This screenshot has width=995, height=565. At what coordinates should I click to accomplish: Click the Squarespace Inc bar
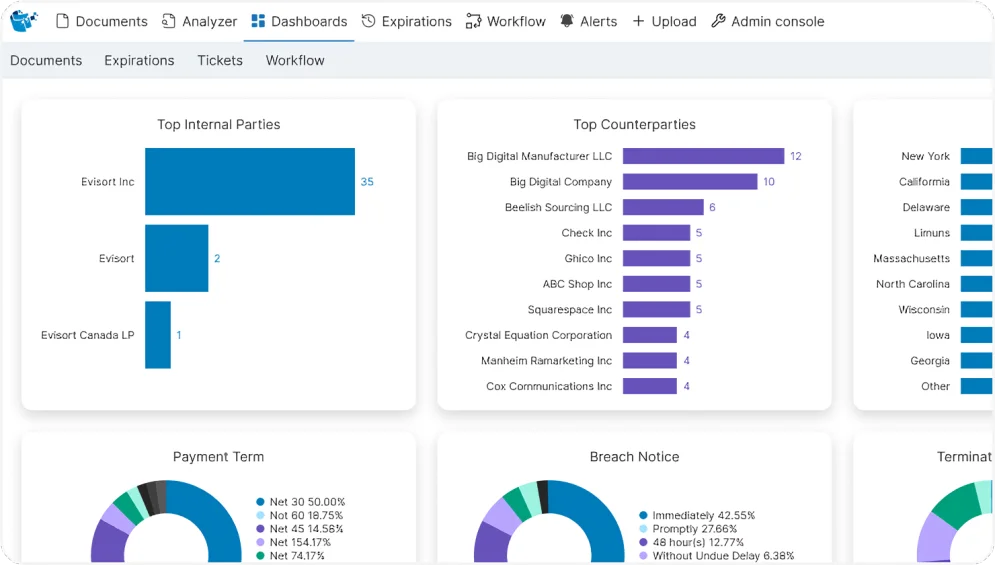click(656, 309)
